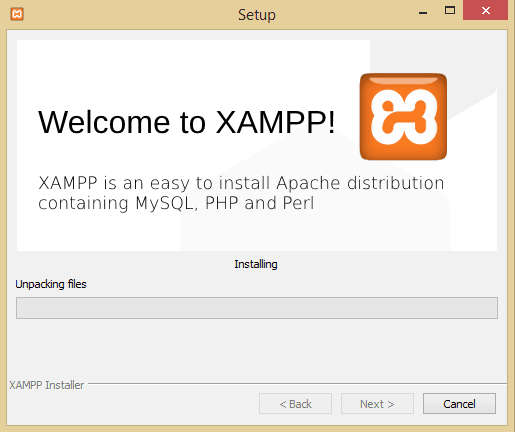This screenshot has width=515, height=432.
Task: Click the installation progress bar
Action: click(x=257, y=308)
